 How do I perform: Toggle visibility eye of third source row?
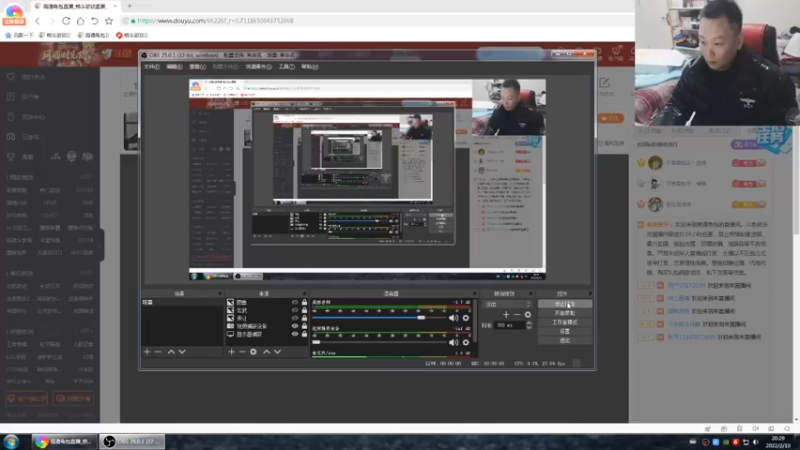pyautogui.click(x=295, y=318)
